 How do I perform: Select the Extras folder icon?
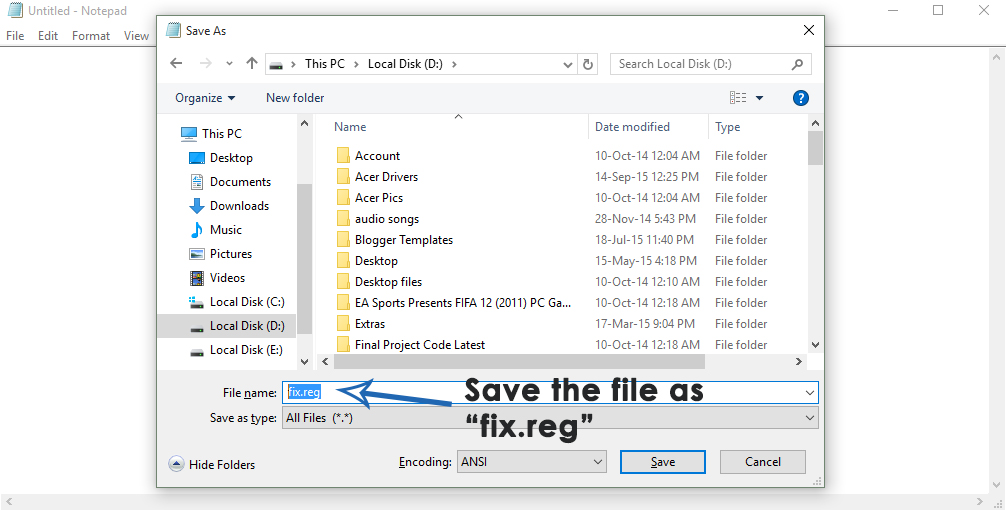343,324
